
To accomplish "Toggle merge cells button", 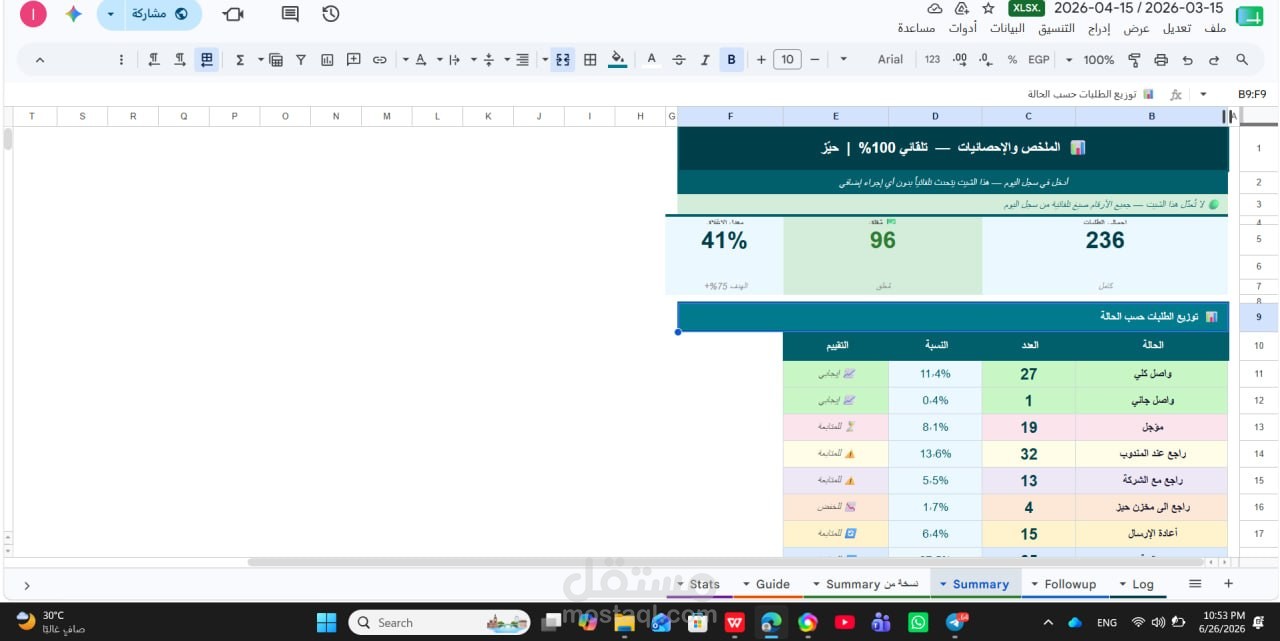I will tap(563, 60).
